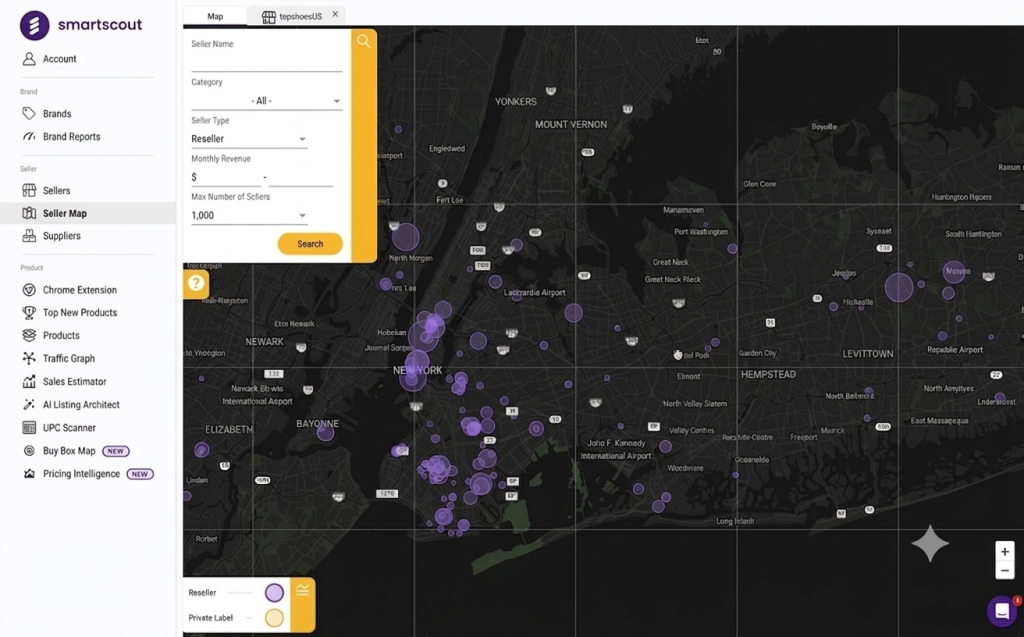The image size is (1024, 637).
Task: Open the Seller Type dropdown
Action: tap(249, 139)
